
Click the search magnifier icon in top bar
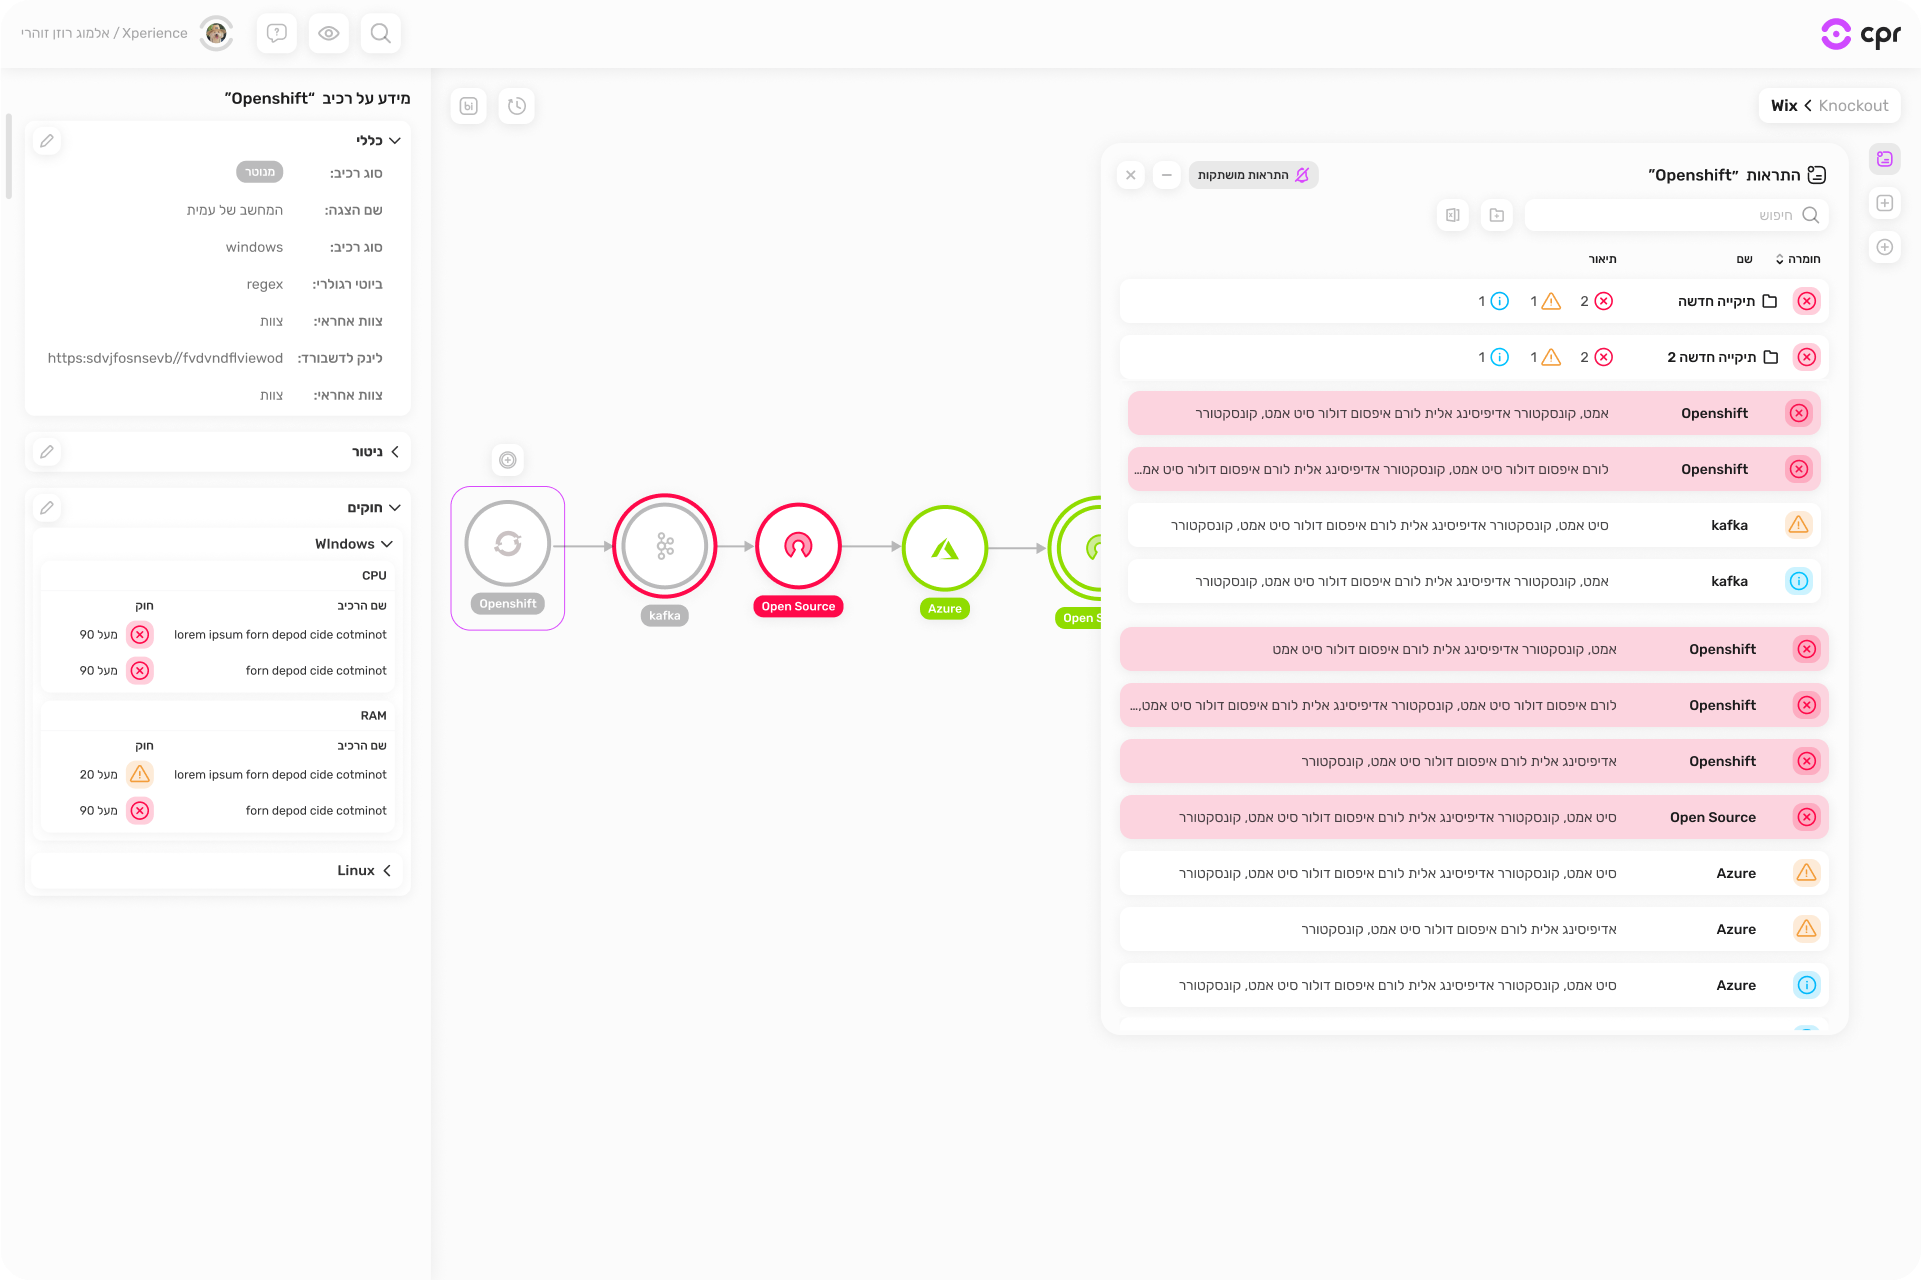[x=380, y=33]
